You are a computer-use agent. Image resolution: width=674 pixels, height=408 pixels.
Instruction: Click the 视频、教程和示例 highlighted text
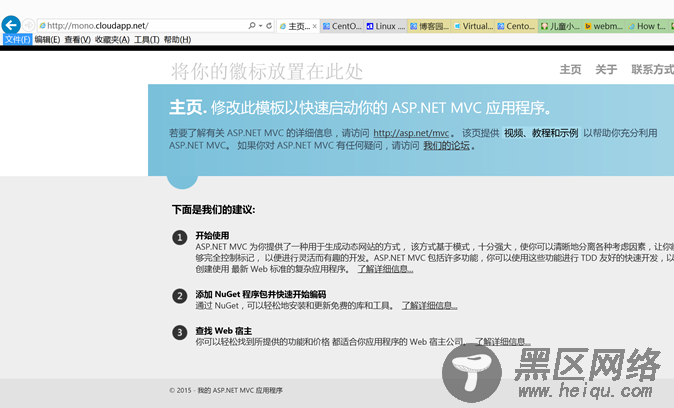pyautogui.click(x=541, y=133)
